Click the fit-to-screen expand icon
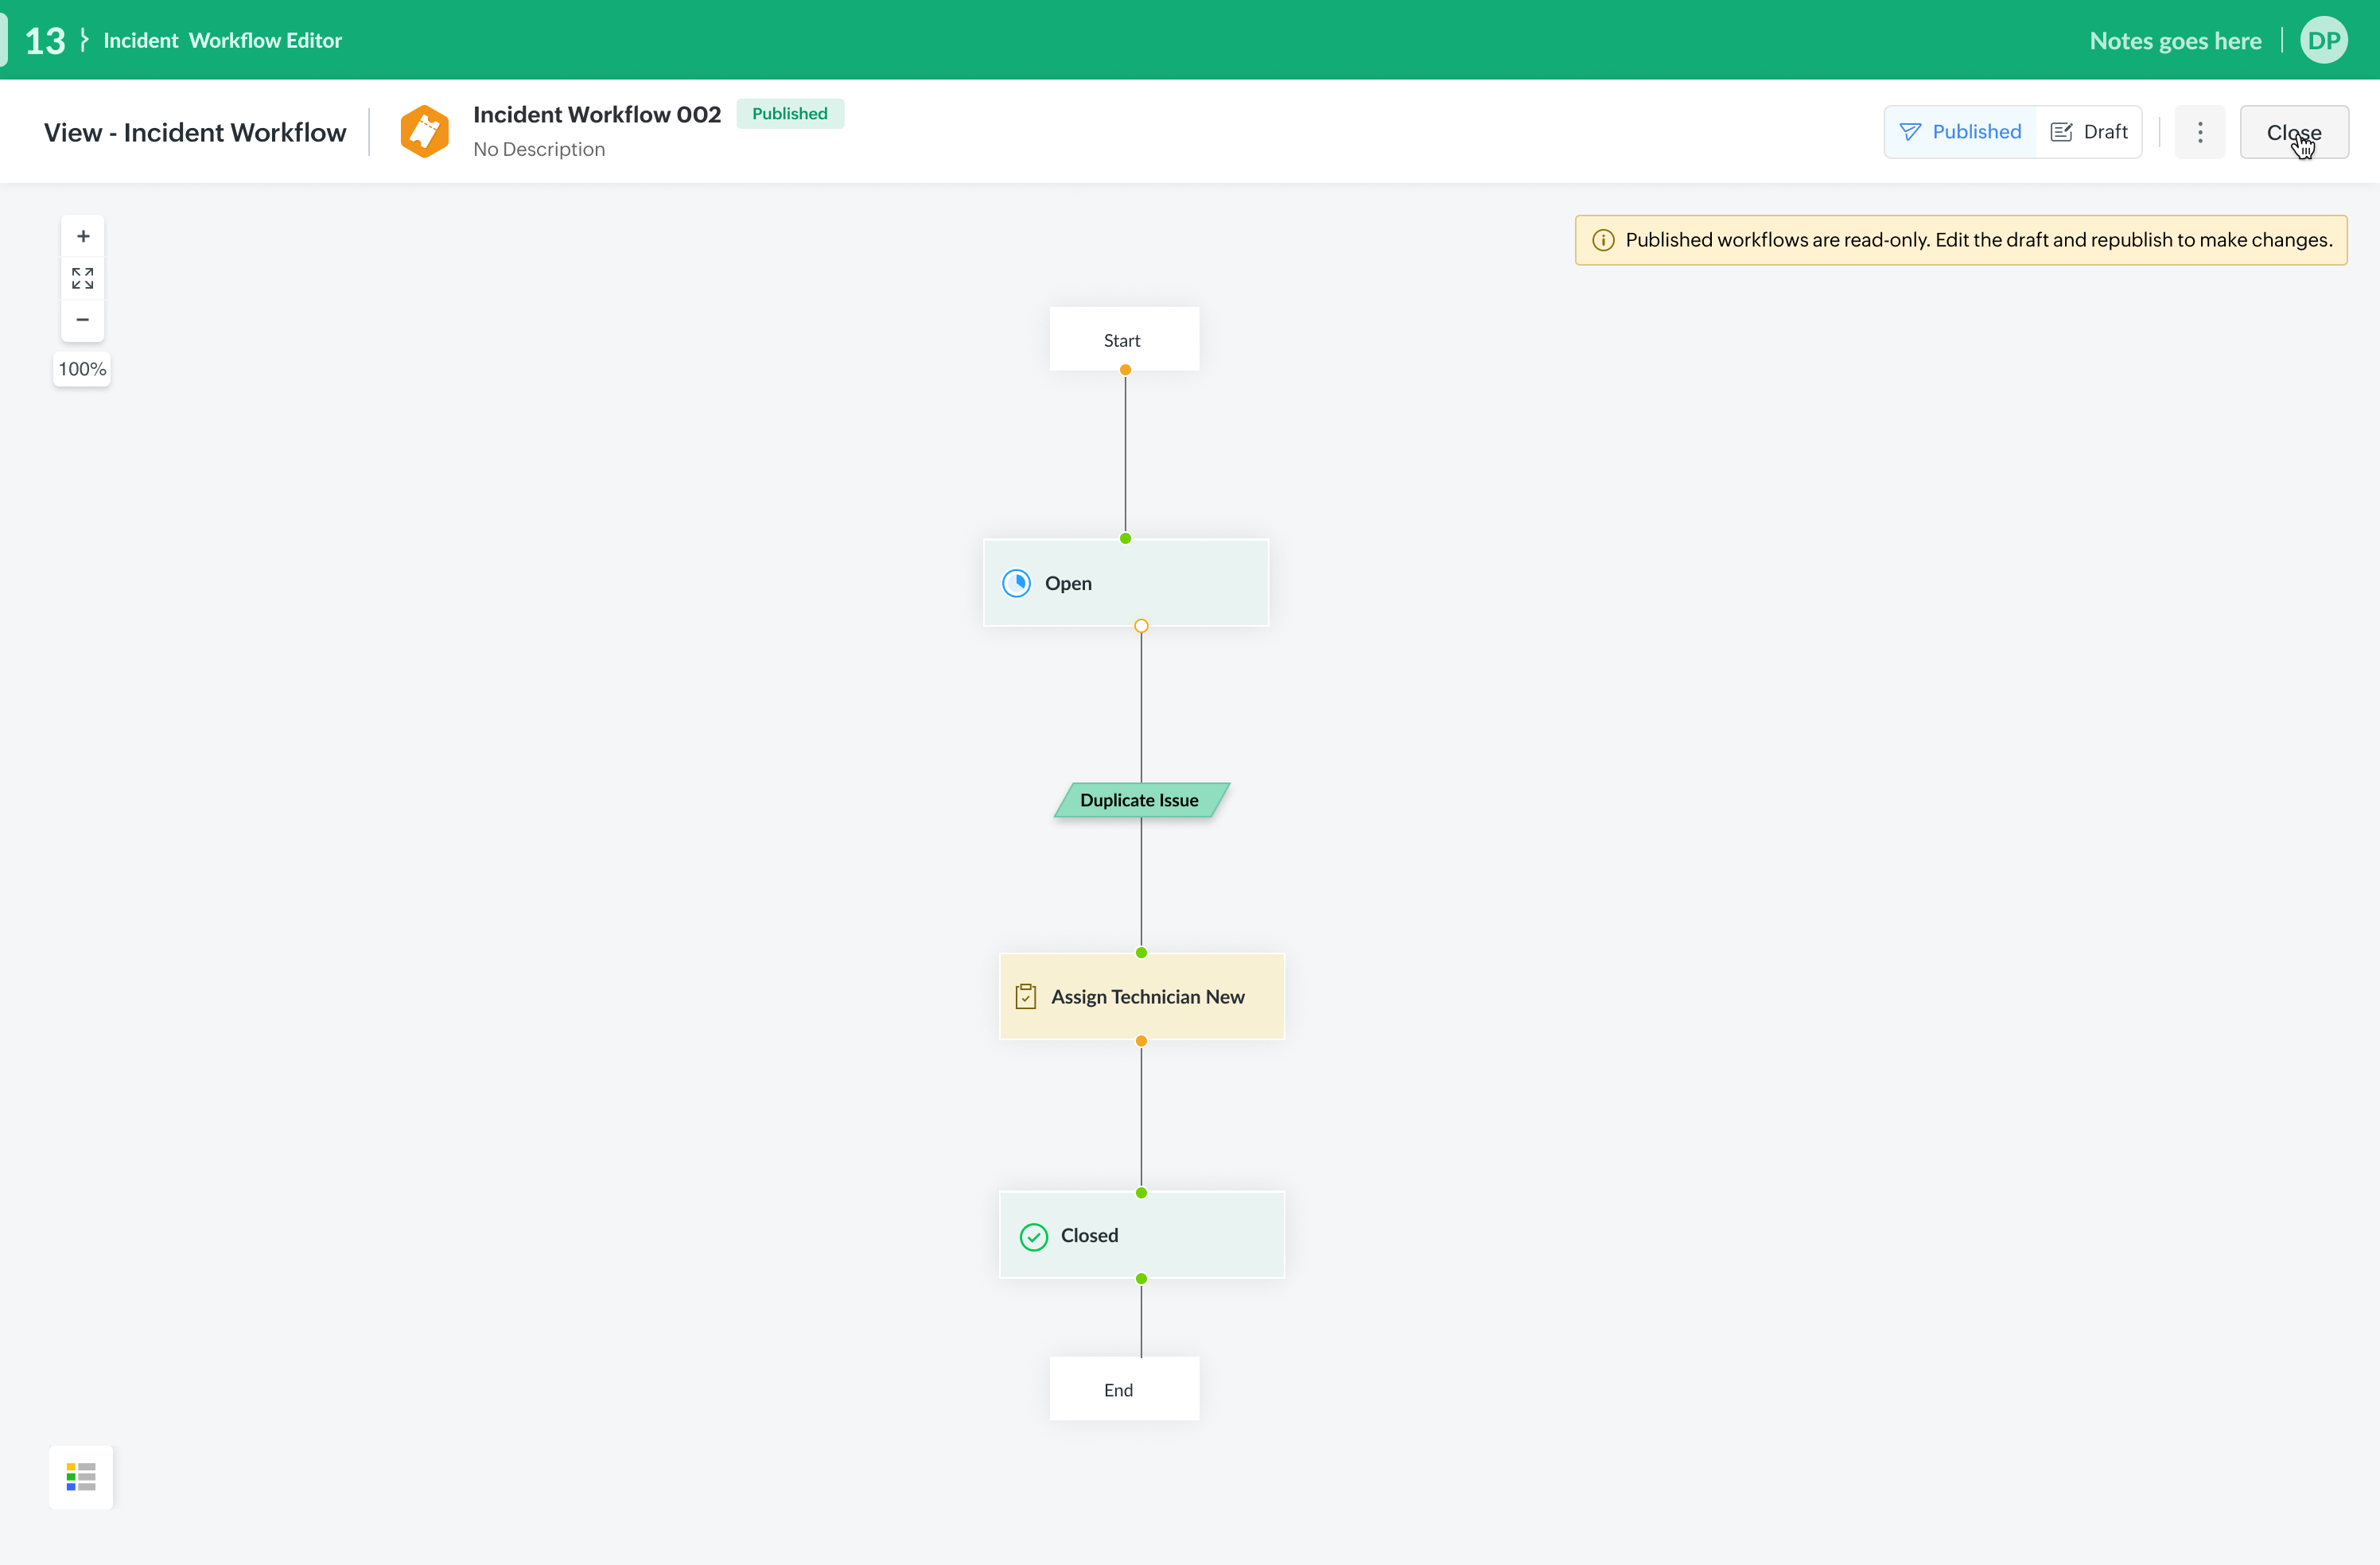This screenshot has width=2380, height=1565. [83, 278]
